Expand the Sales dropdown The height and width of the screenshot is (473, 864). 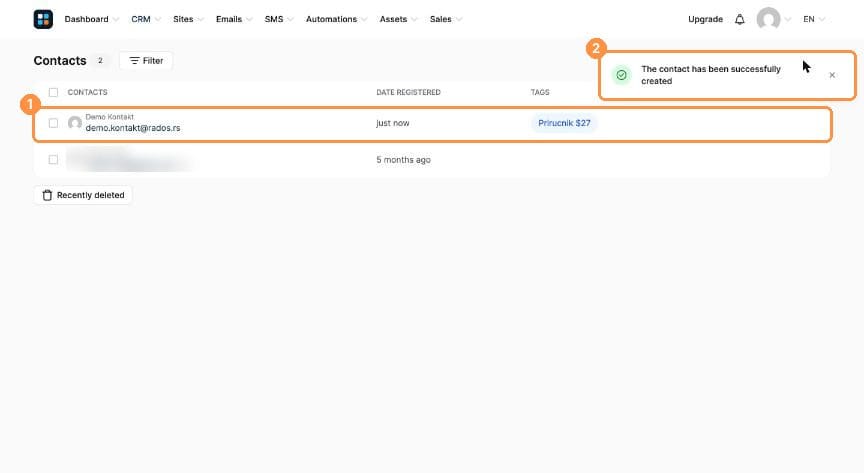[x=446, y=19]
